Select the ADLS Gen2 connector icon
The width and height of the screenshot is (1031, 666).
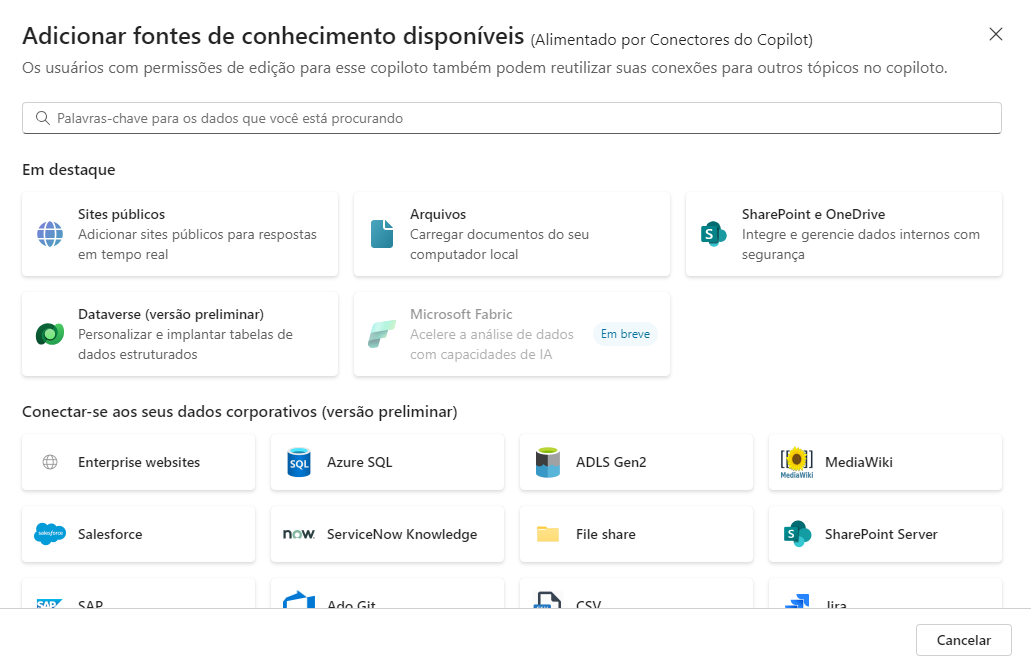pyautogui.click(x=547, y=462)
